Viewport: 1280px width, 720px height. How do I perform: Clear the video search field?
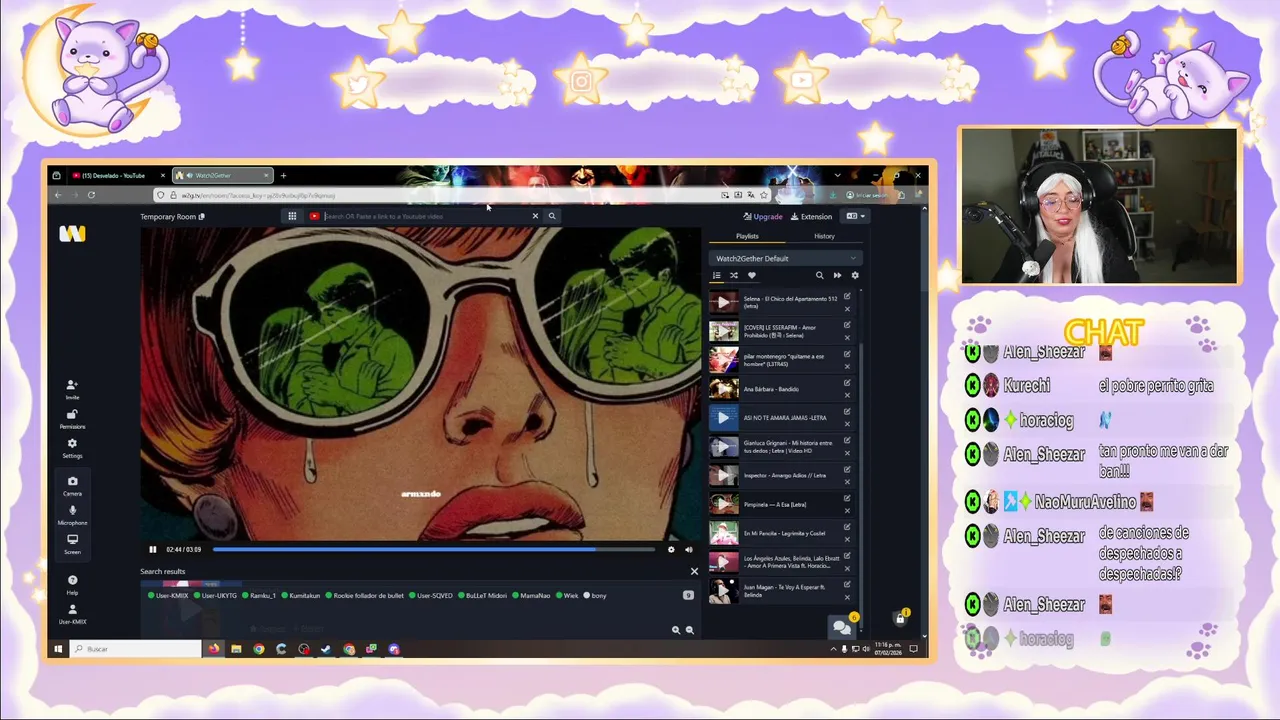[535, 216]
